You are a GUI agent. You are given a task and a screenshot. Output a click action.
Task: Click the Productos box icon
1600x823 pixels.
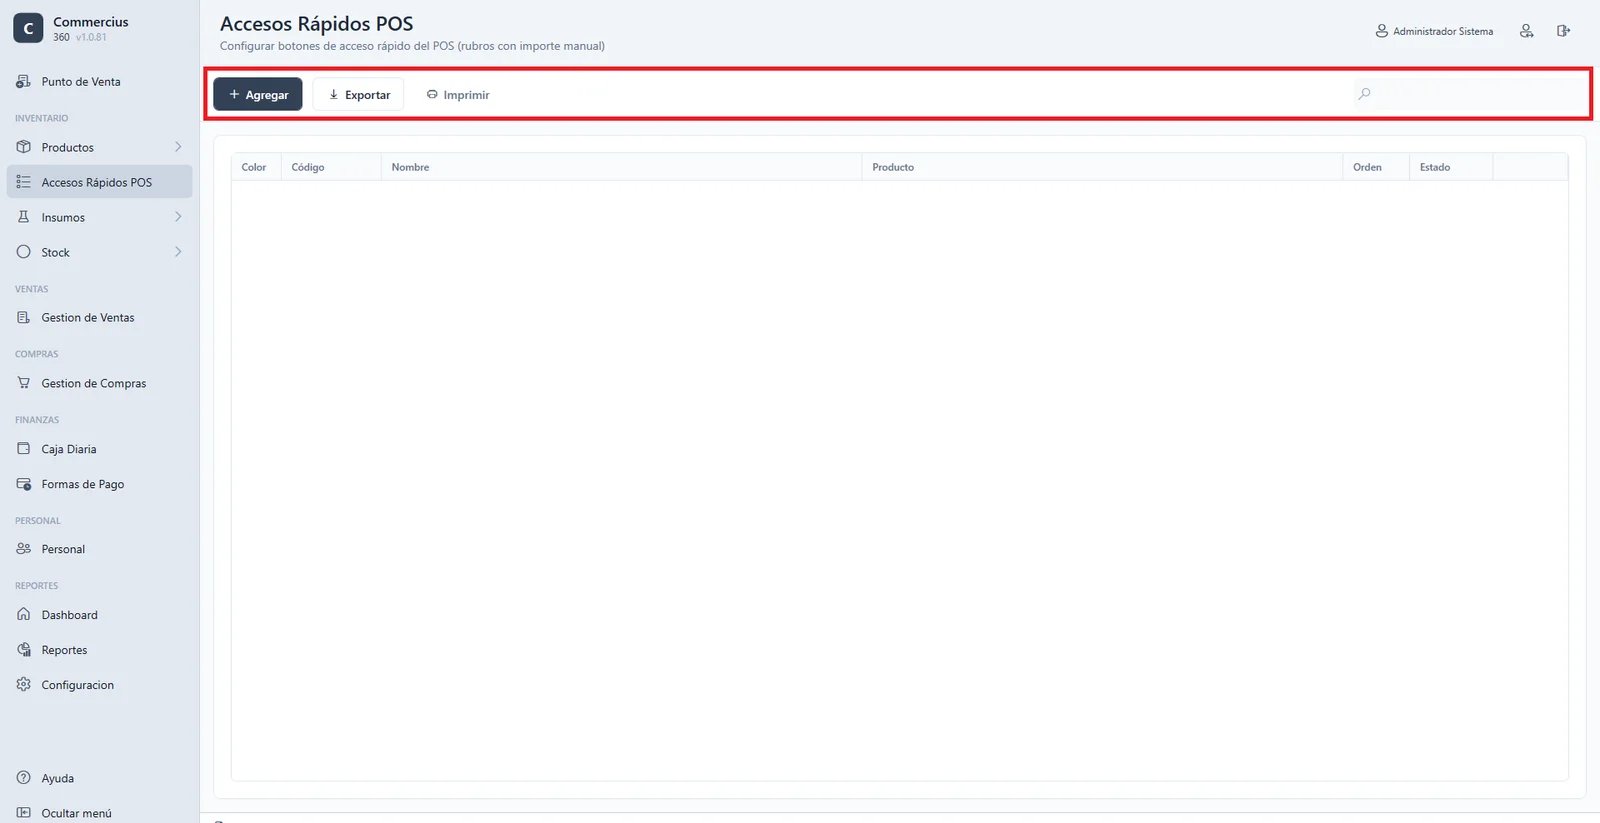pyautogui.click(x=24, y=147)
